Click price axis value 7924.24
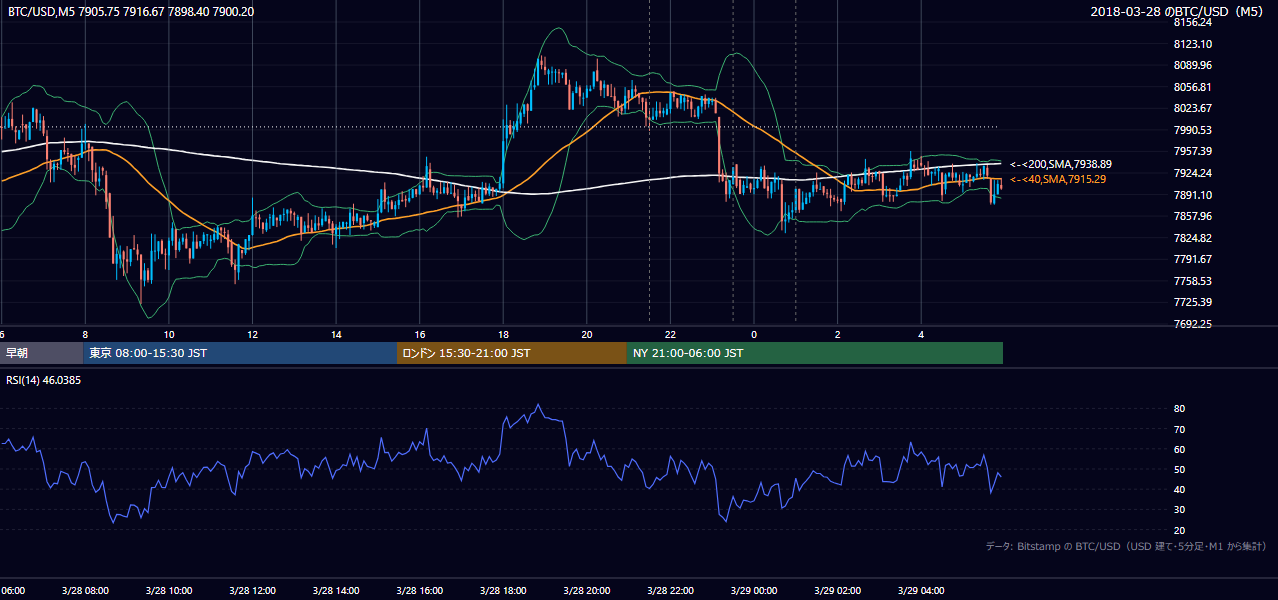Viewport: 1278px width, 600px height. point(1193,173)
